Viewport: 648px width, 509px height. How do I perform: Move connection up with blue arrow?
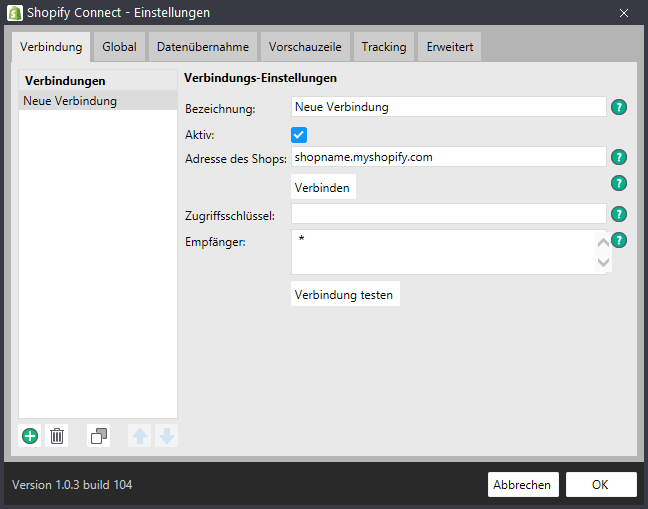coord(140,436)
